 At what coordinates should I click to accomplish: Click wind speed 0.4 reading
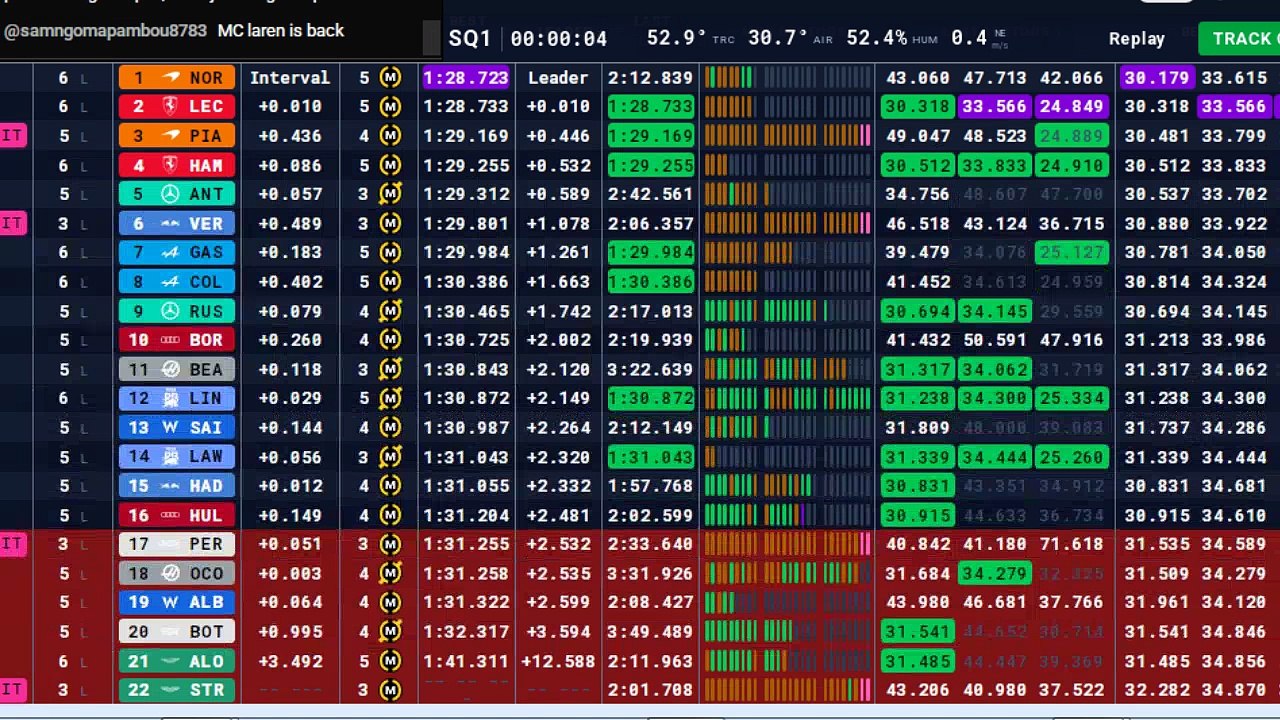pyautogui.click(x=969, y=38)
